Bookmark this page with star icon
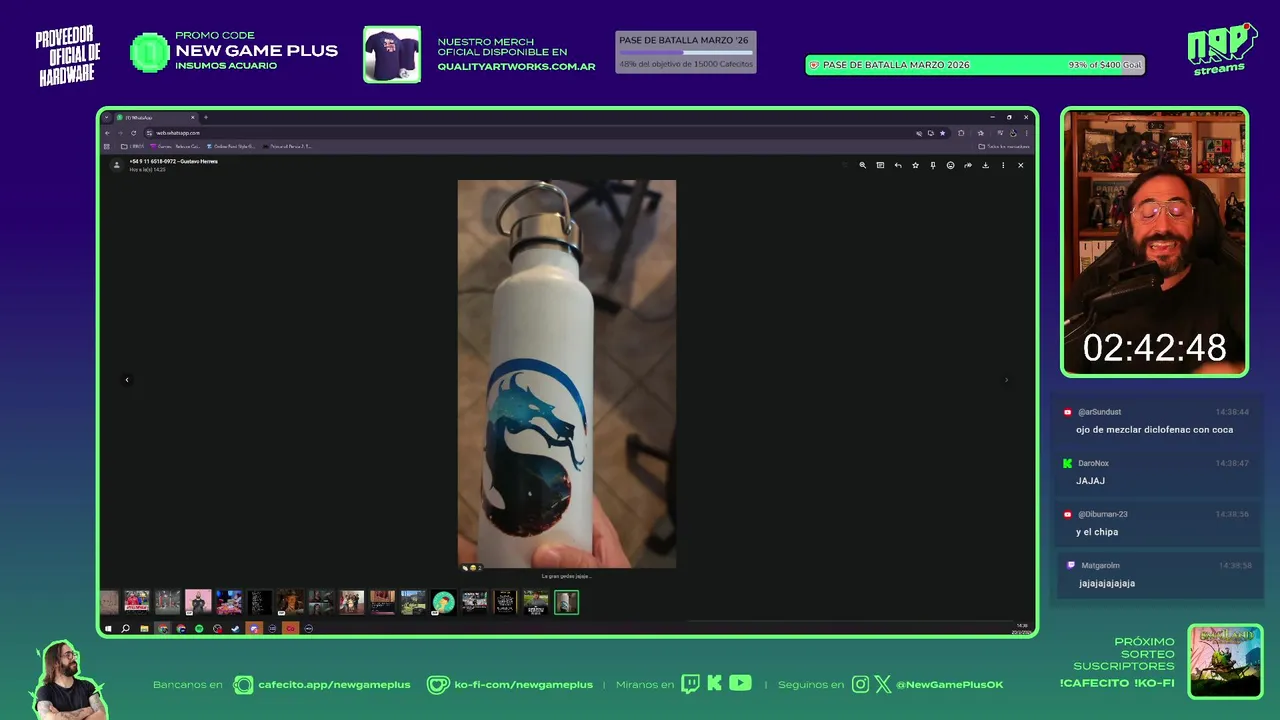Screen dimensions: 1280x720 pyautogui.click(x=942, y=133)
